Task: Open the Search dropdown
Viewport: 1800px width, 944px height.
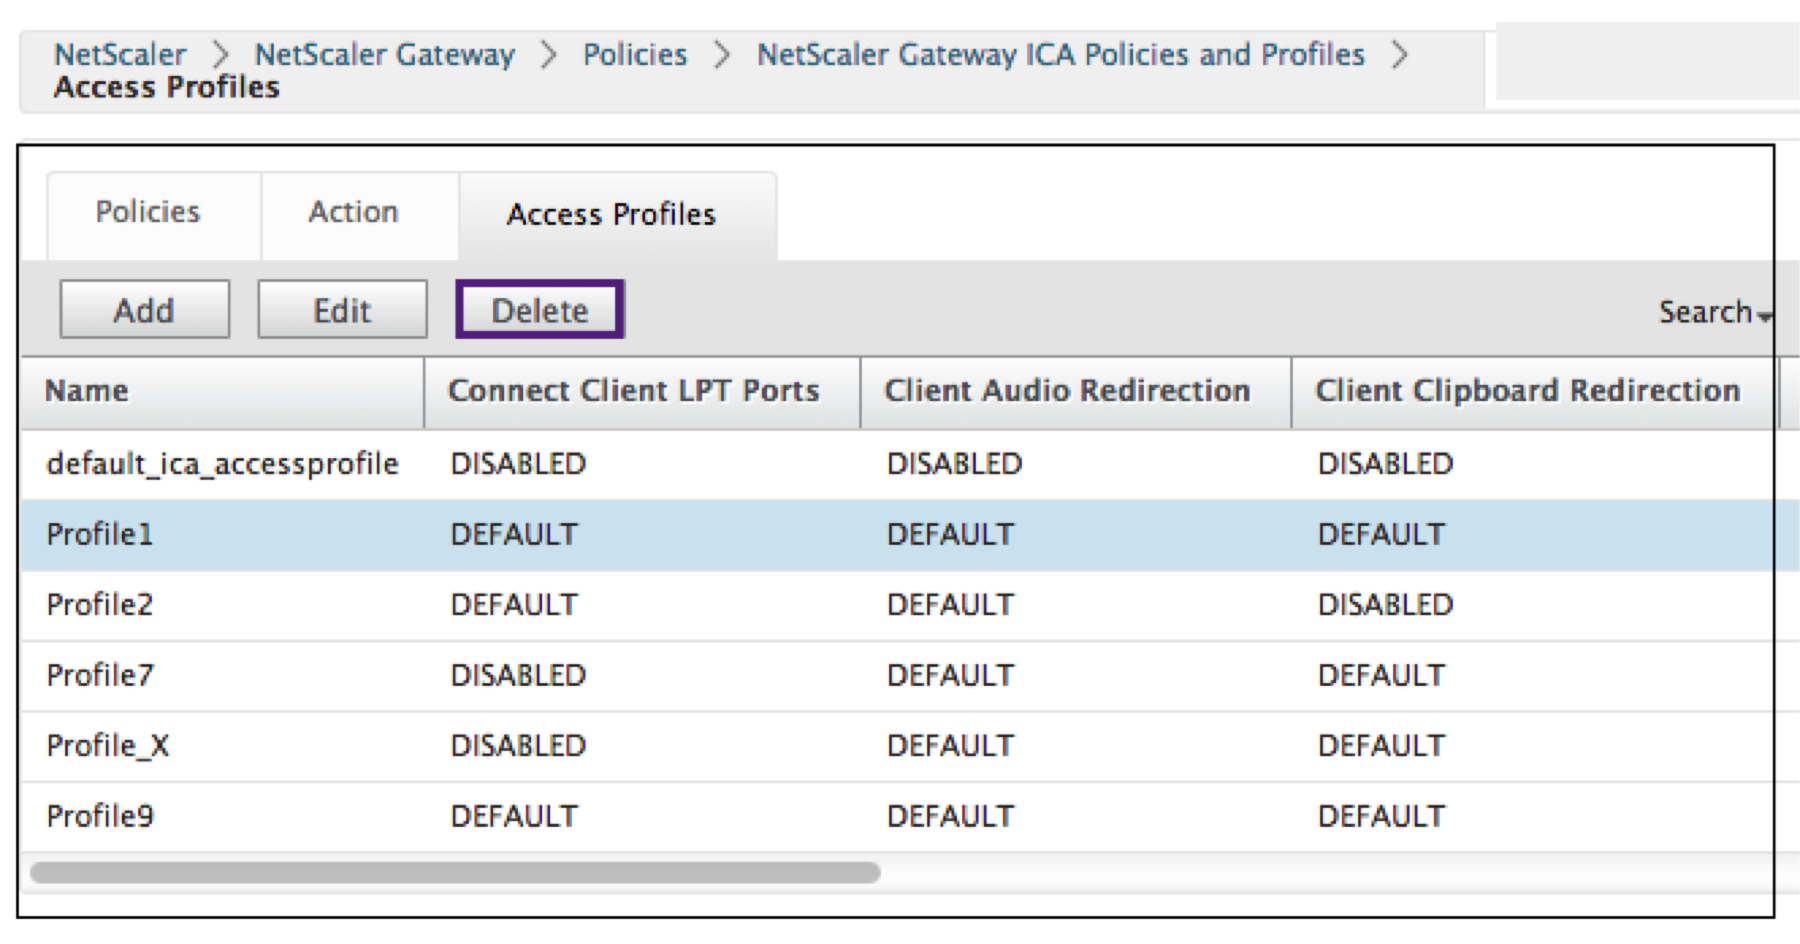Action: click(x=1713, y=312)
